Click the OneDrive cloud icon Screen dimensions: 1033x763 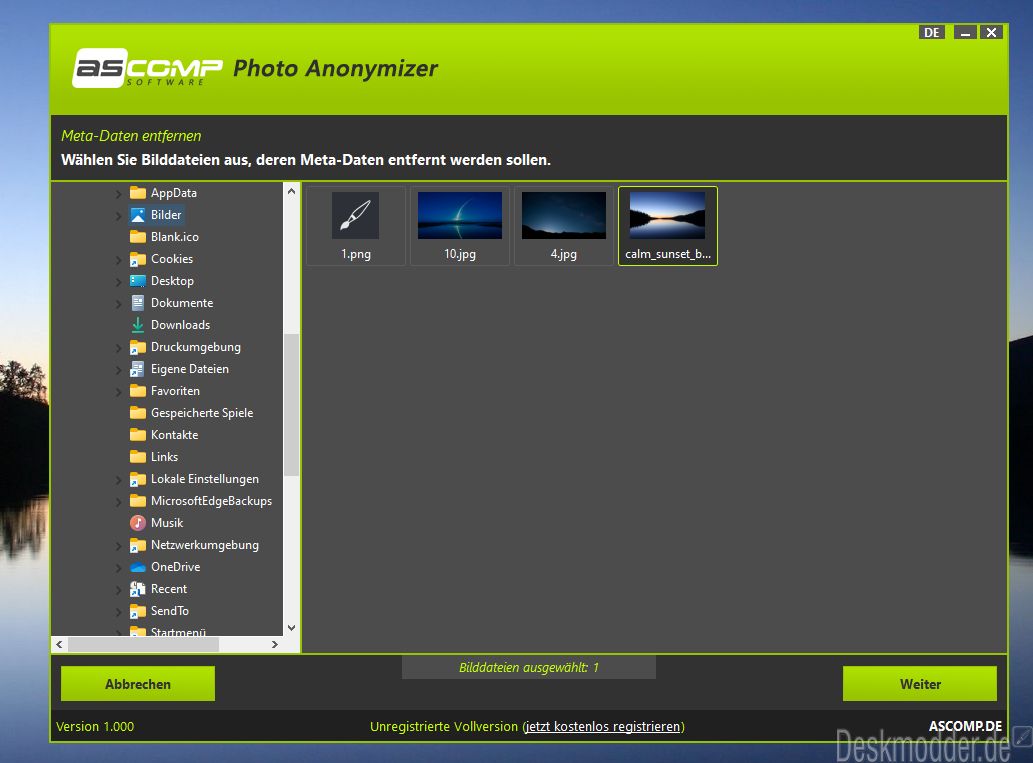[x=138, y=567]
